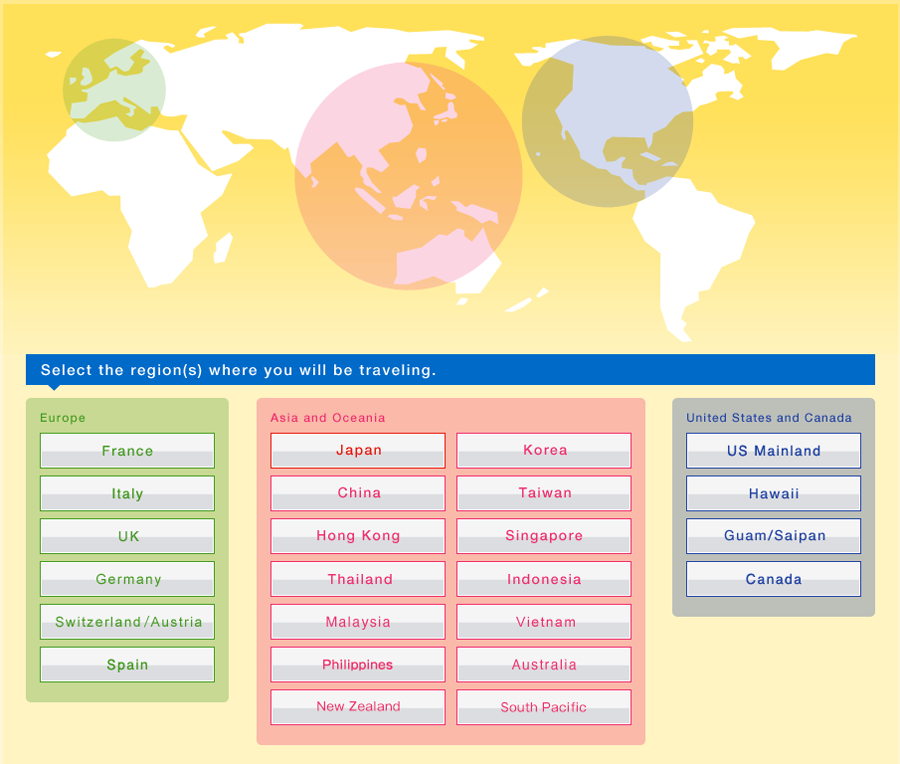The height and width of the screenshot is (764, 900).
Task: Choose Hong Kong as destination
Action: click(358, 536)
